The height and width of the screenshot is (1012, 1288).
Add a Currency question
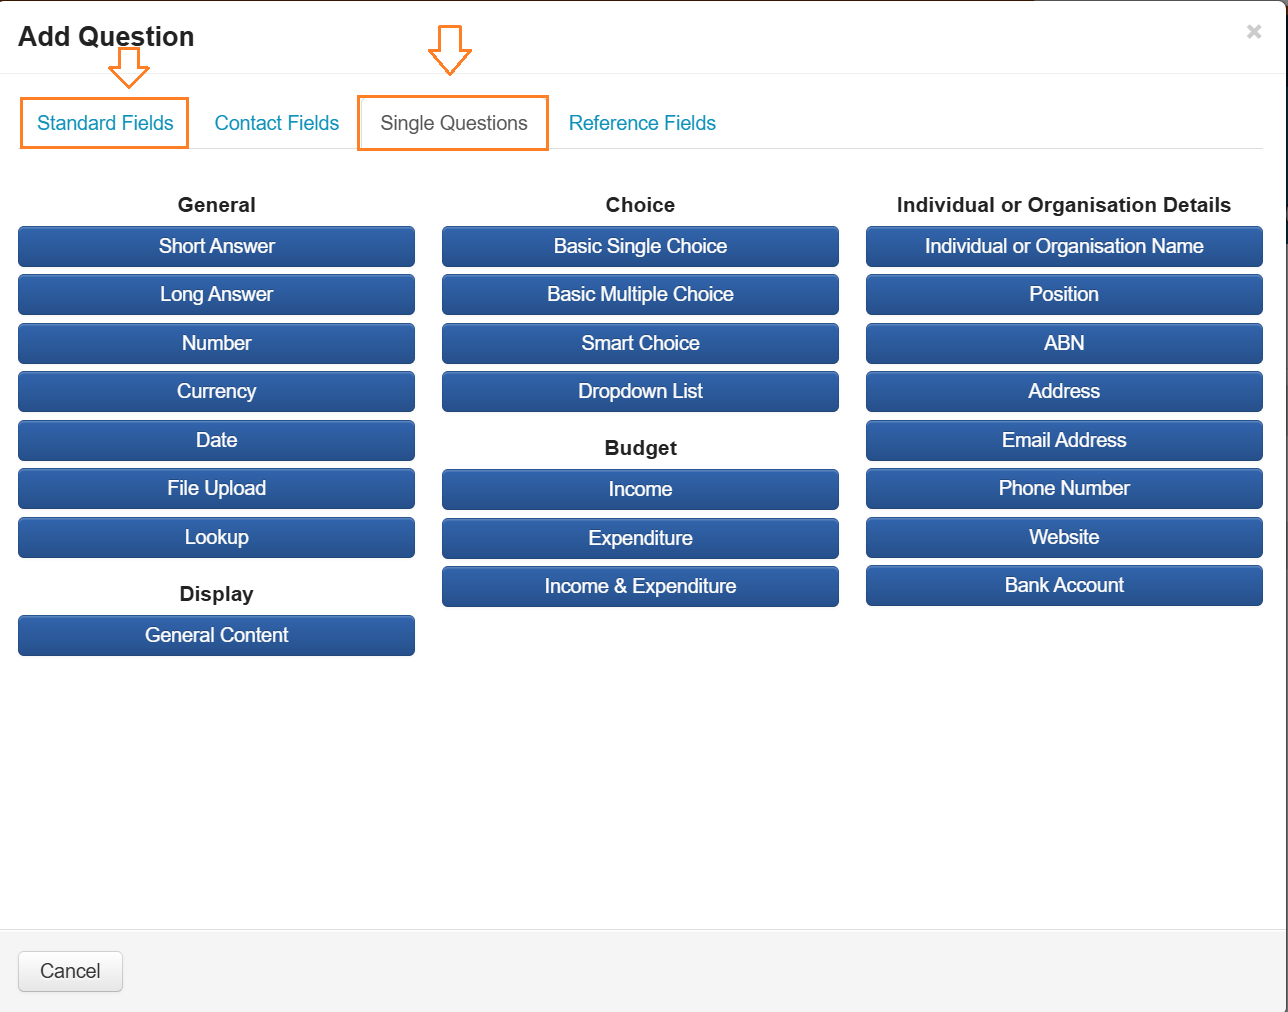pyautogui.click(x=216, y=392)
